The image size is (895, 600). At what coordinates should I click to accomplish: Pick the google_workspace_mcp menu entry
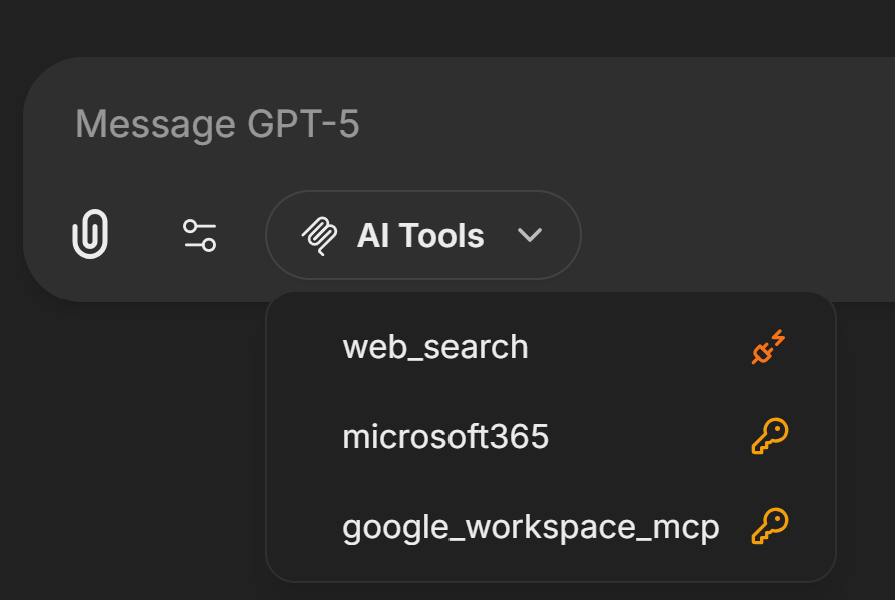tap(530, 527)
